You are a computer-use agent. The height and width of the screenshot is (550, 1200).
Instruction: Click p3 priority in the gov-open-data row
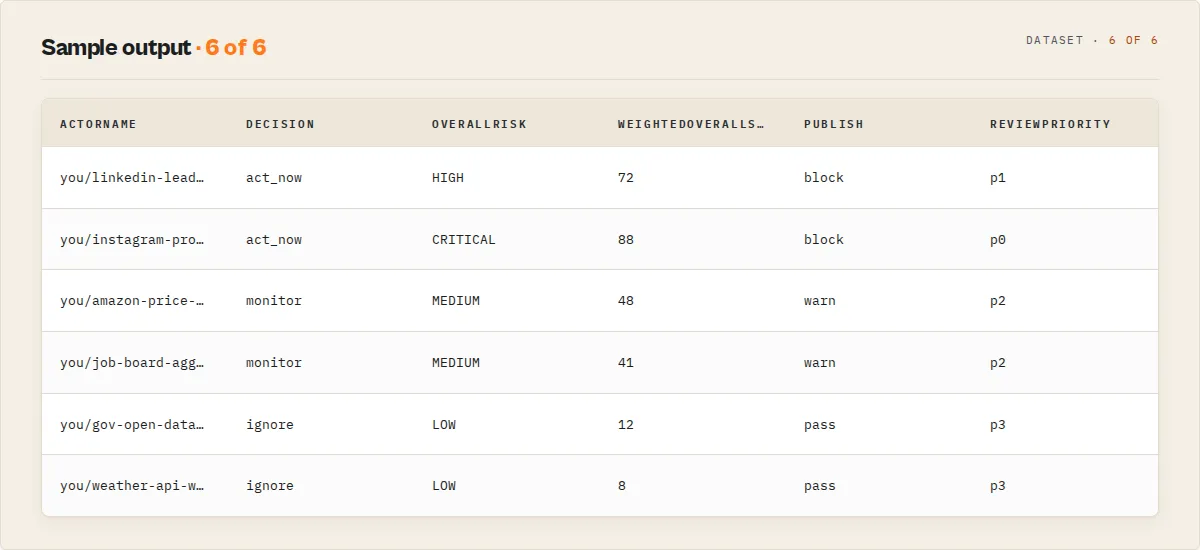tap(998, 425)
